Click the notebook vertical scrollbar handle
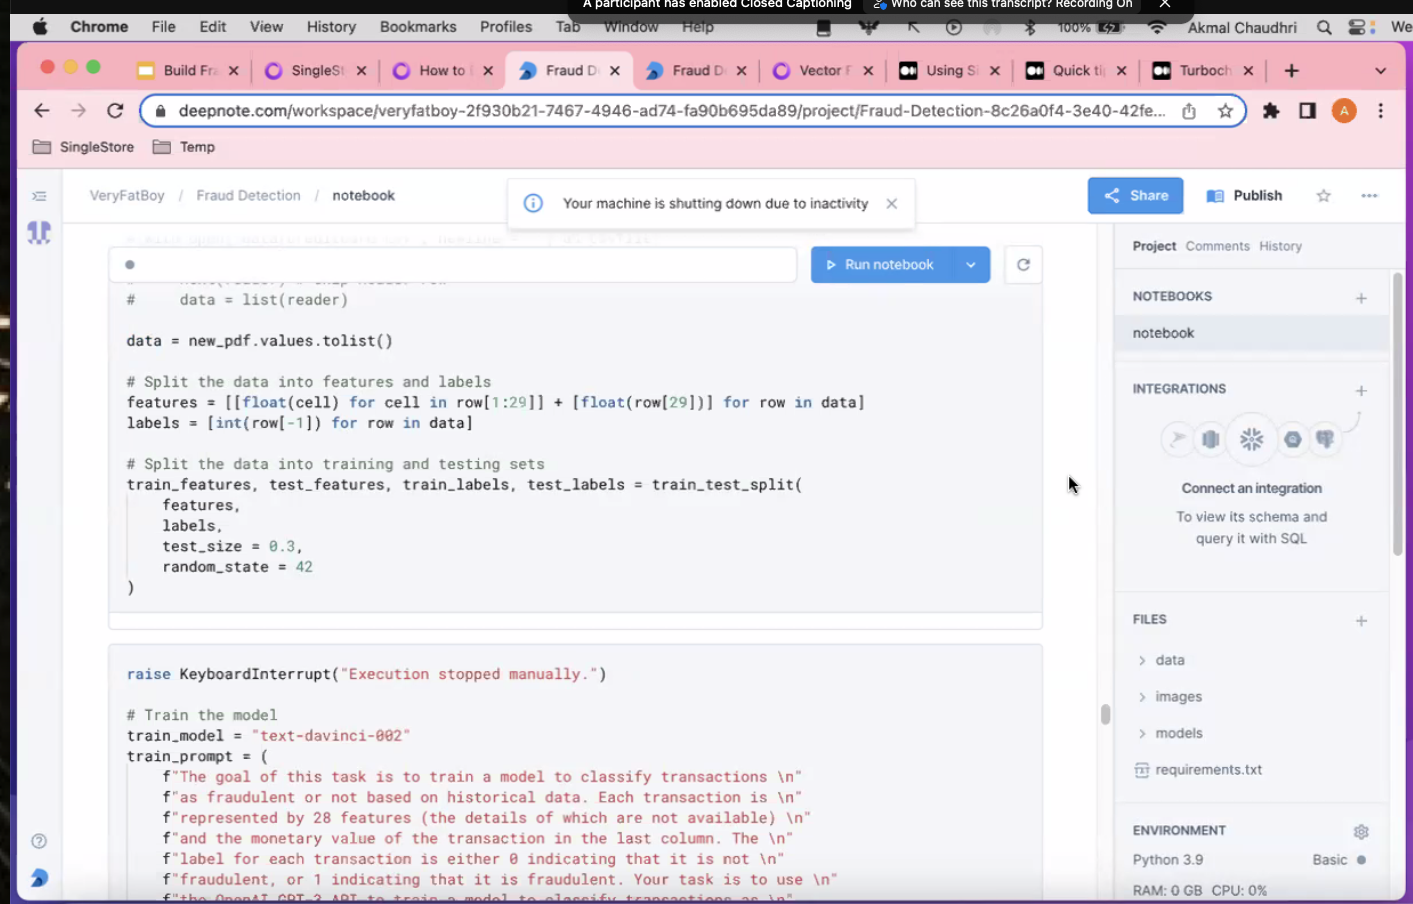1413x904 pixels. [x=1105, y=714]
